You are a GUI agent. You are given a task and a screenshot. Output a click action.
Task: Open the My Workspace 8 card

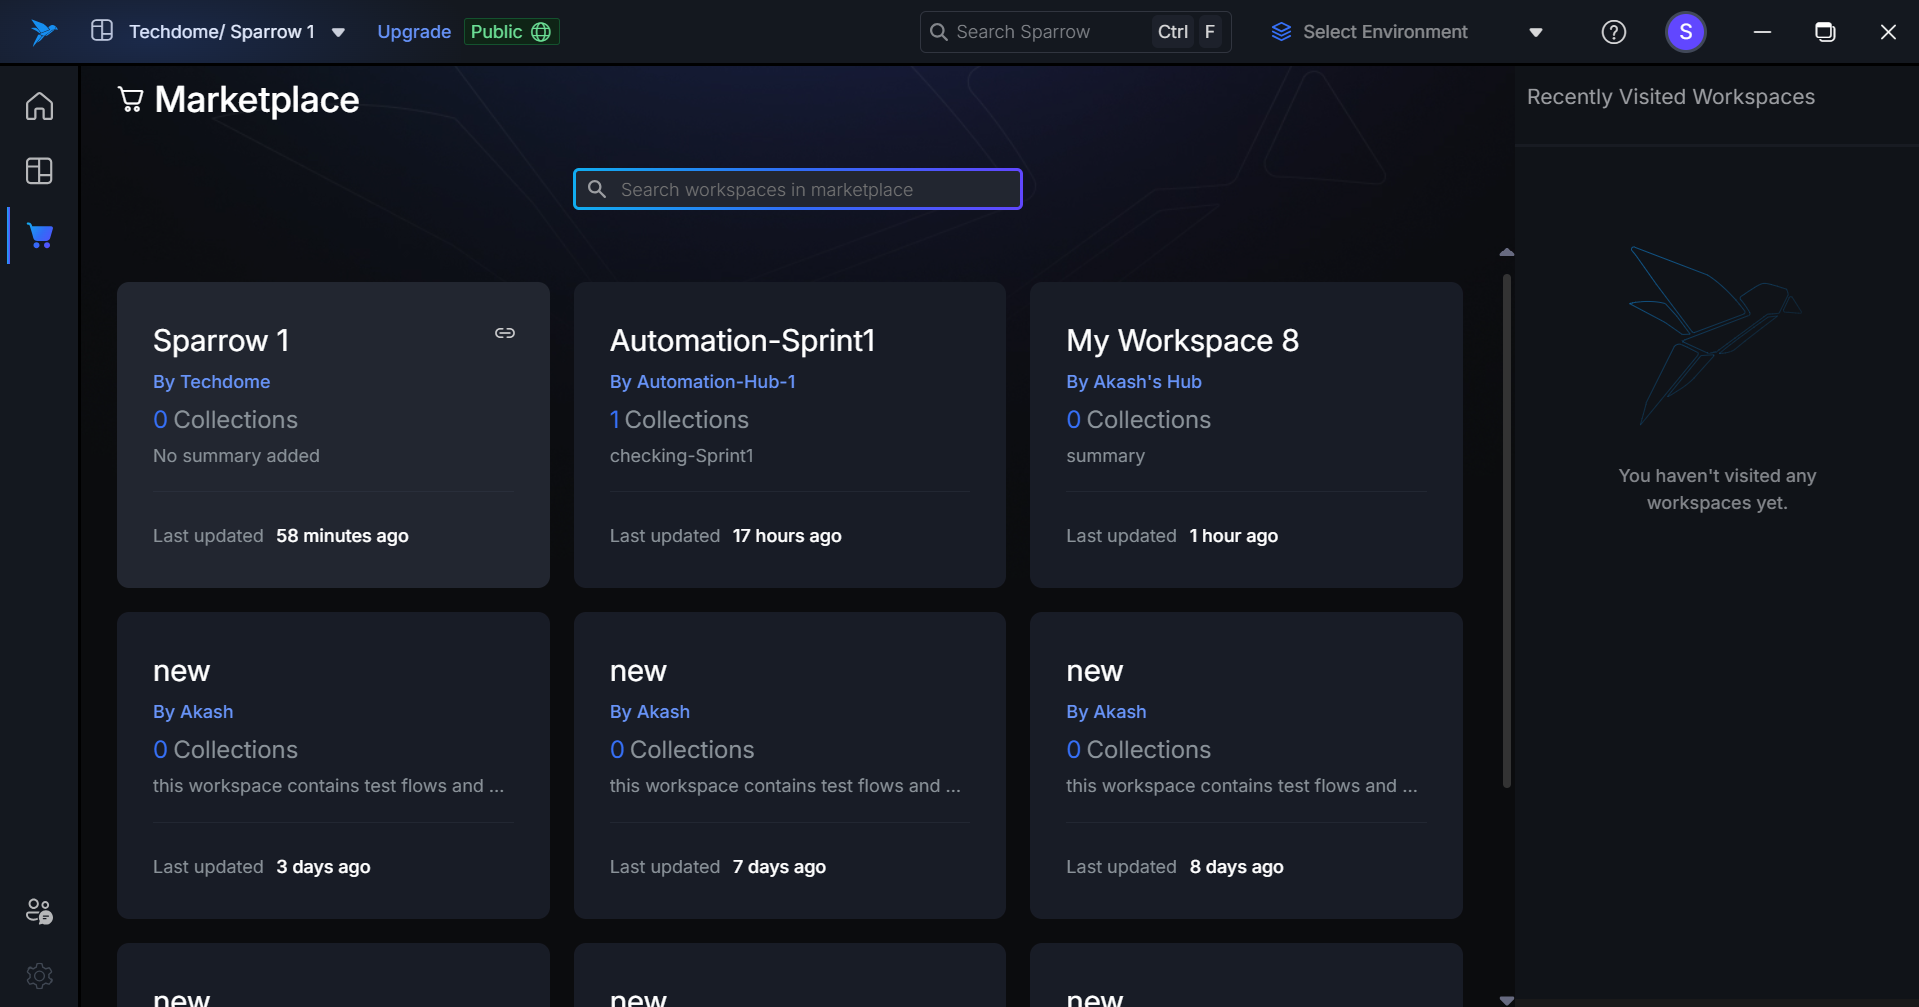click(1245, 434)
